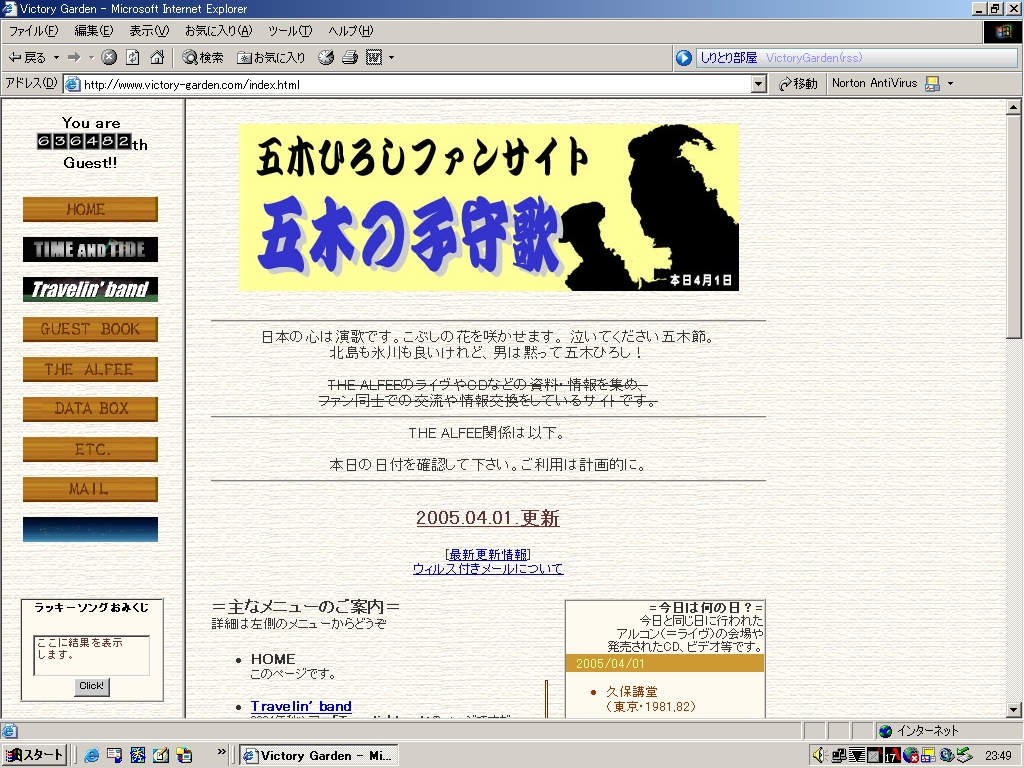The height and width of the screenshot is (768, 1024).
Task: Click the lucky song result text box
Action: [91, 655]
